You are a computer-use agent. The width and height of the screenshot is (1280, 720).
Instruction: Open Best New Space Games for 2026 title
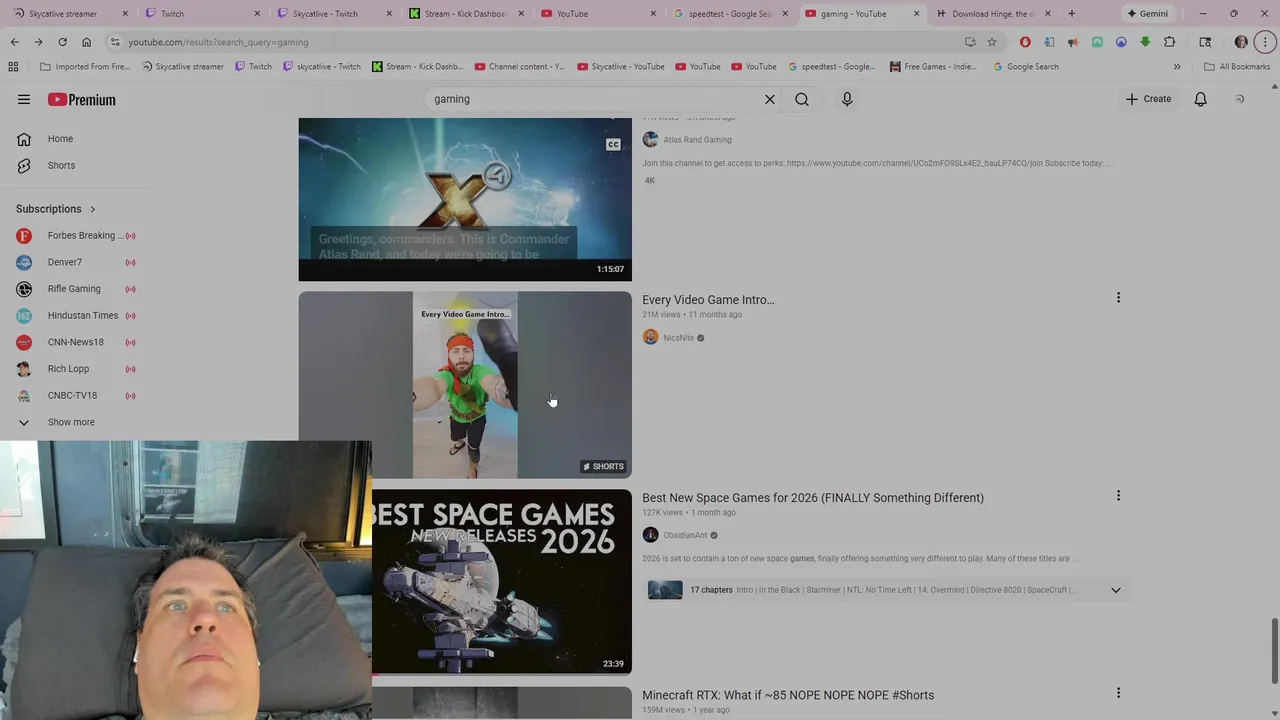coord(813,498)
